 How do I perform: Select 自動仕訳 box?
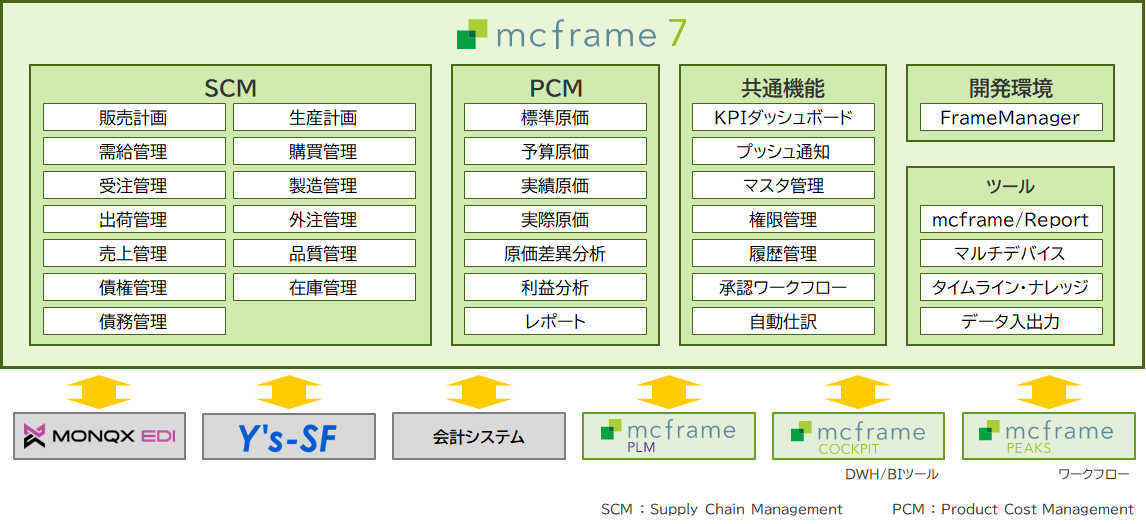pyautogui.click(x=783, y=321)
